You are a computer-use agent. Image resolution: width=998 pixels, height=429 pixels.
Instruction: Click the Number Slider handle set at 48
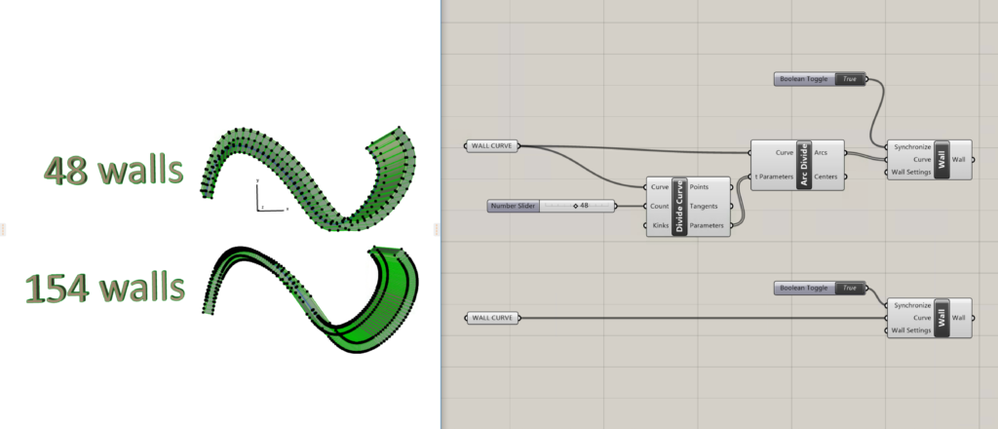(x=575, y=206)
